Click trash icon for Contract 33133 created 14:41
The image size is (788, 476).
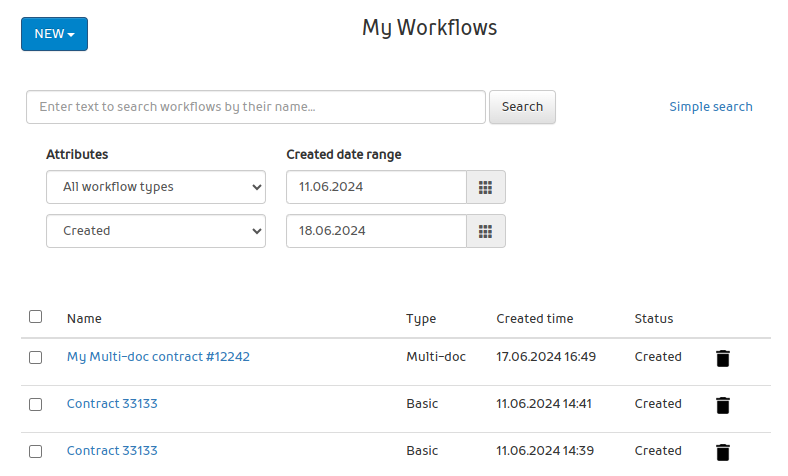723,405
